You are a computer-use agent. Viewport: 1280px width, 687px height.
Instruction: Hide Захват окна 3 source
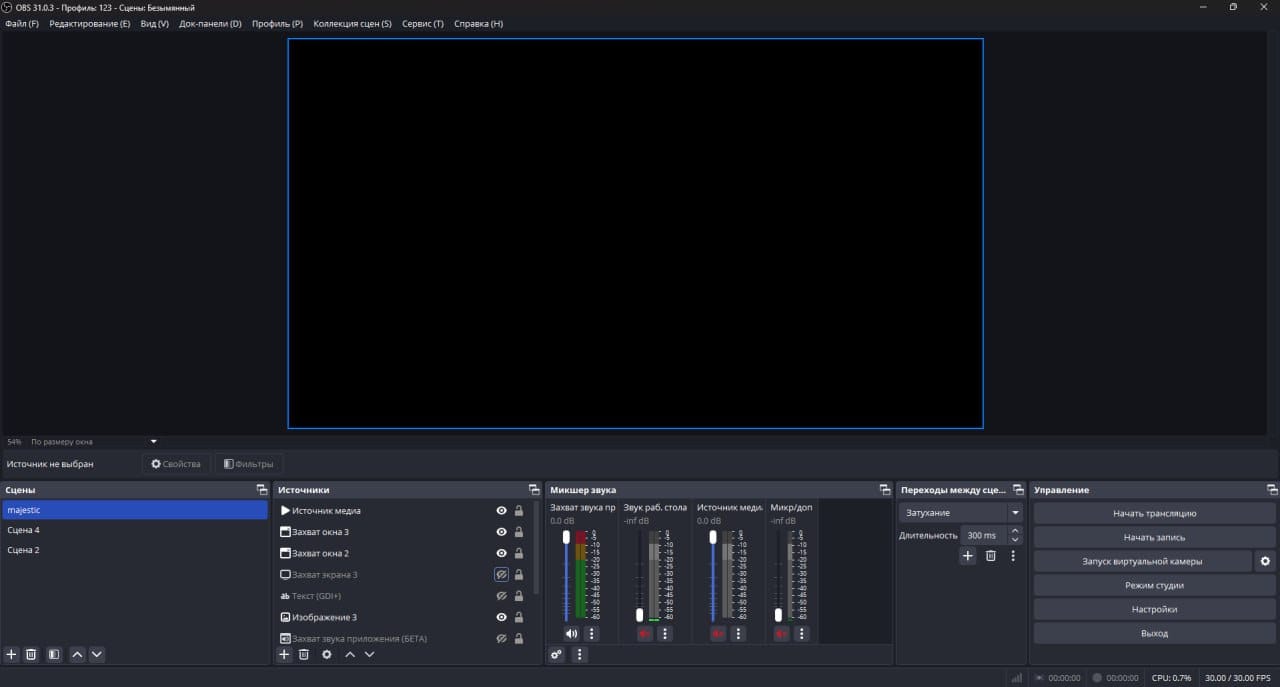(x=502, y=532)
